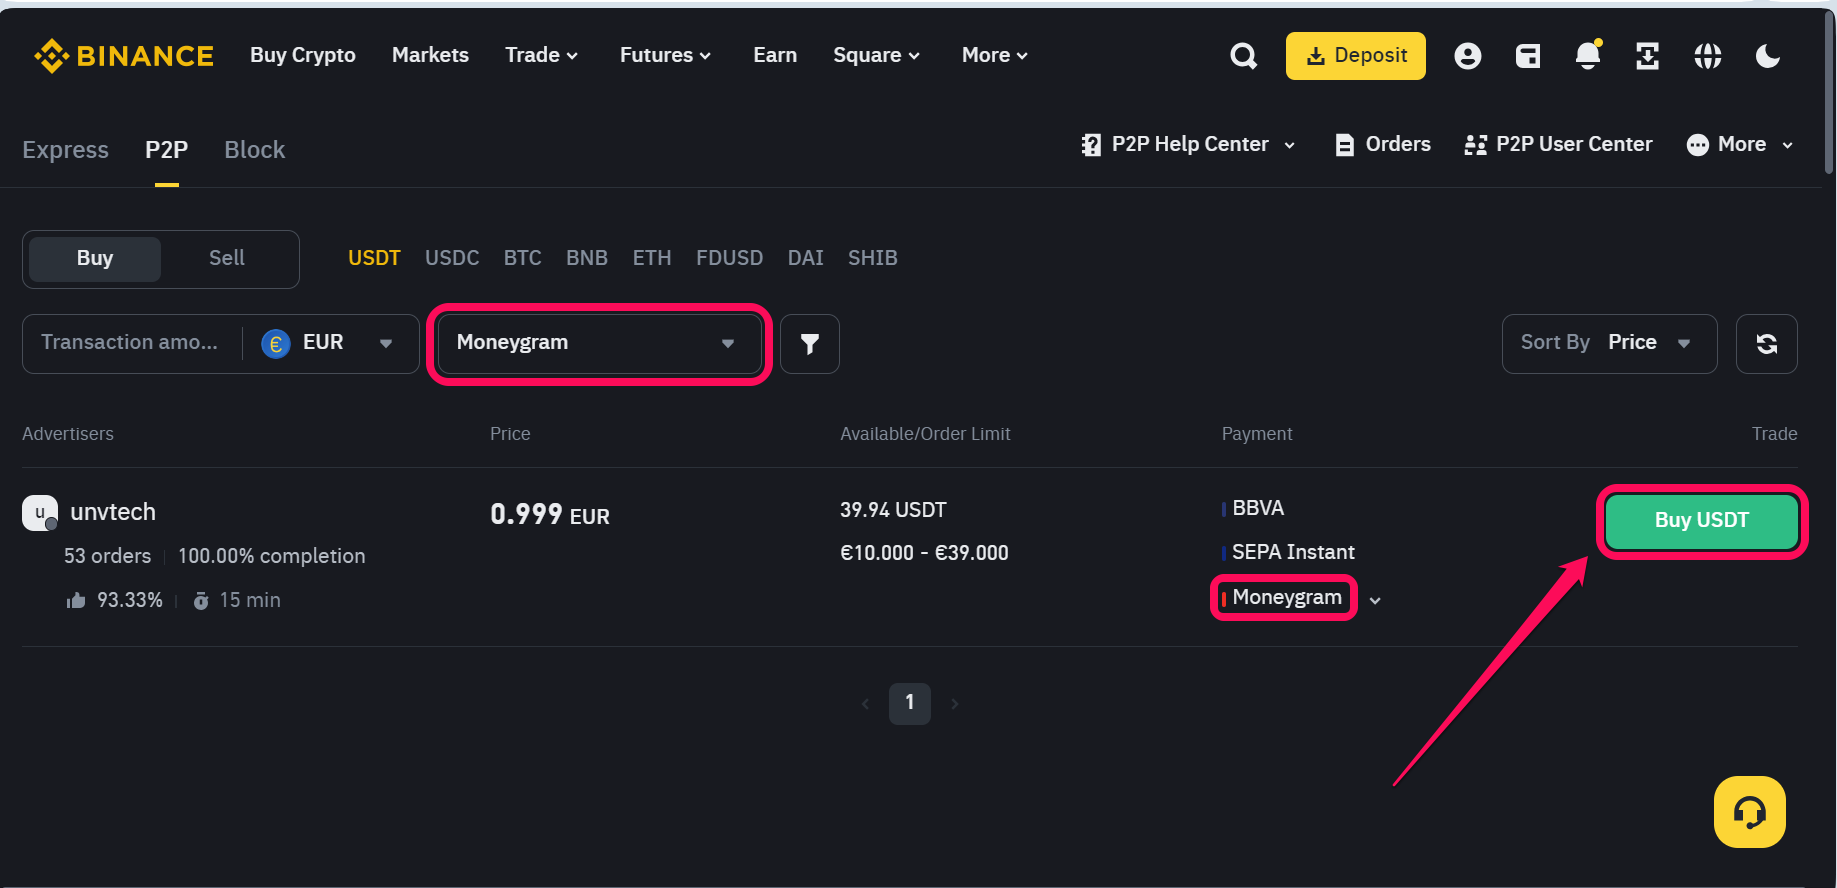Screen dimensions: 1837x888
Task: Click the next page arrow
Action: [955, 704]
